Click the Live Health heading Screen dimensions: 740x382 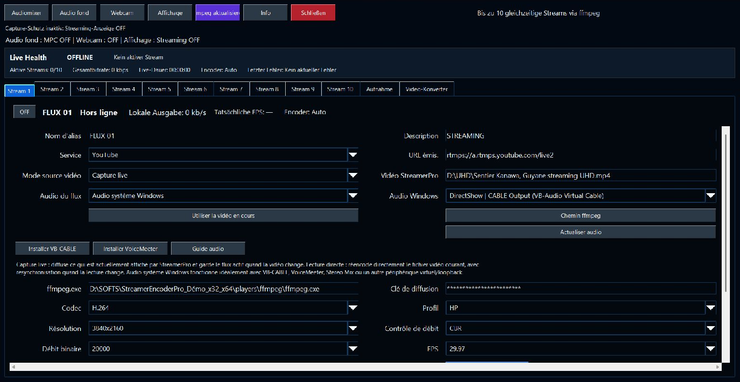28,58
